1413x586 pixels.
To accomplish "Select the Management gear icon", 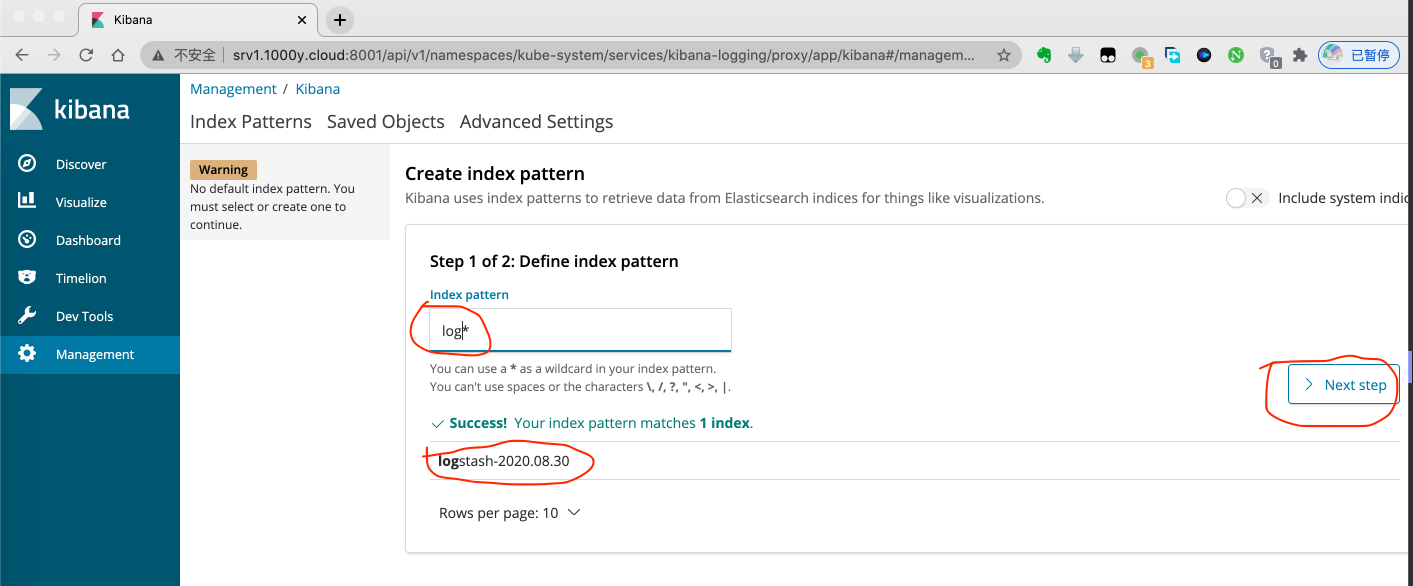I will coord(27,354).
